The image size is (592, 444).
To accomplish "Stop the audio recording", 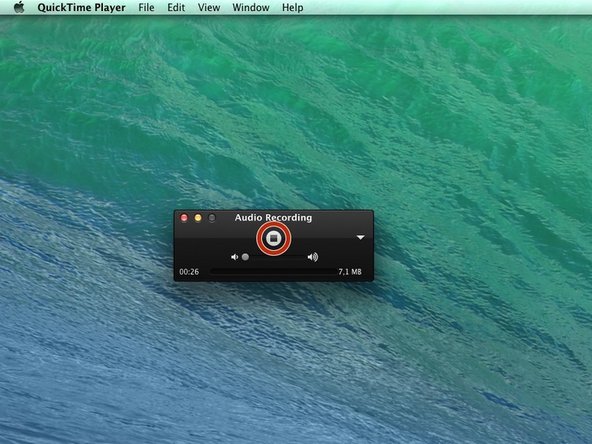I will [x=273, y=238].
